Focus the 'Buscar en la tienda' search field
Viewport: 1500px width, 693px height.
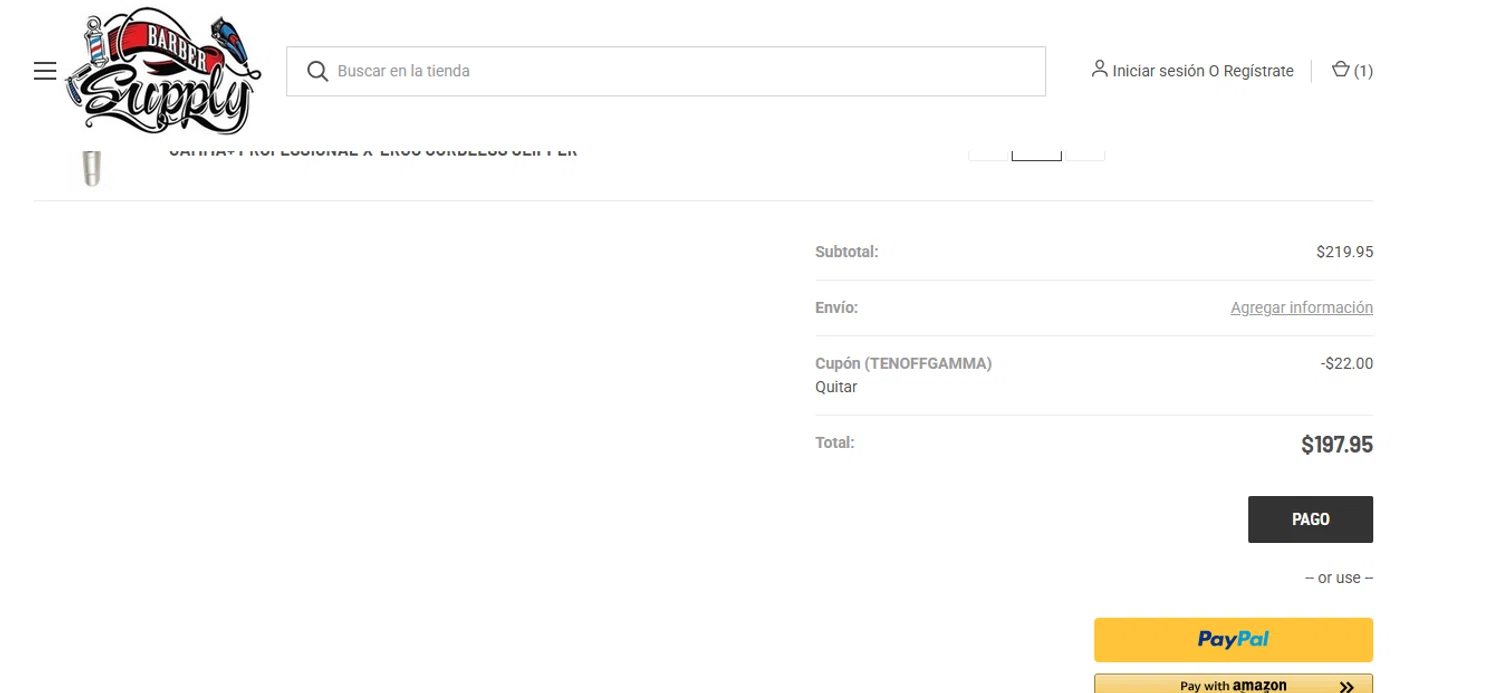tap(666, 71)
